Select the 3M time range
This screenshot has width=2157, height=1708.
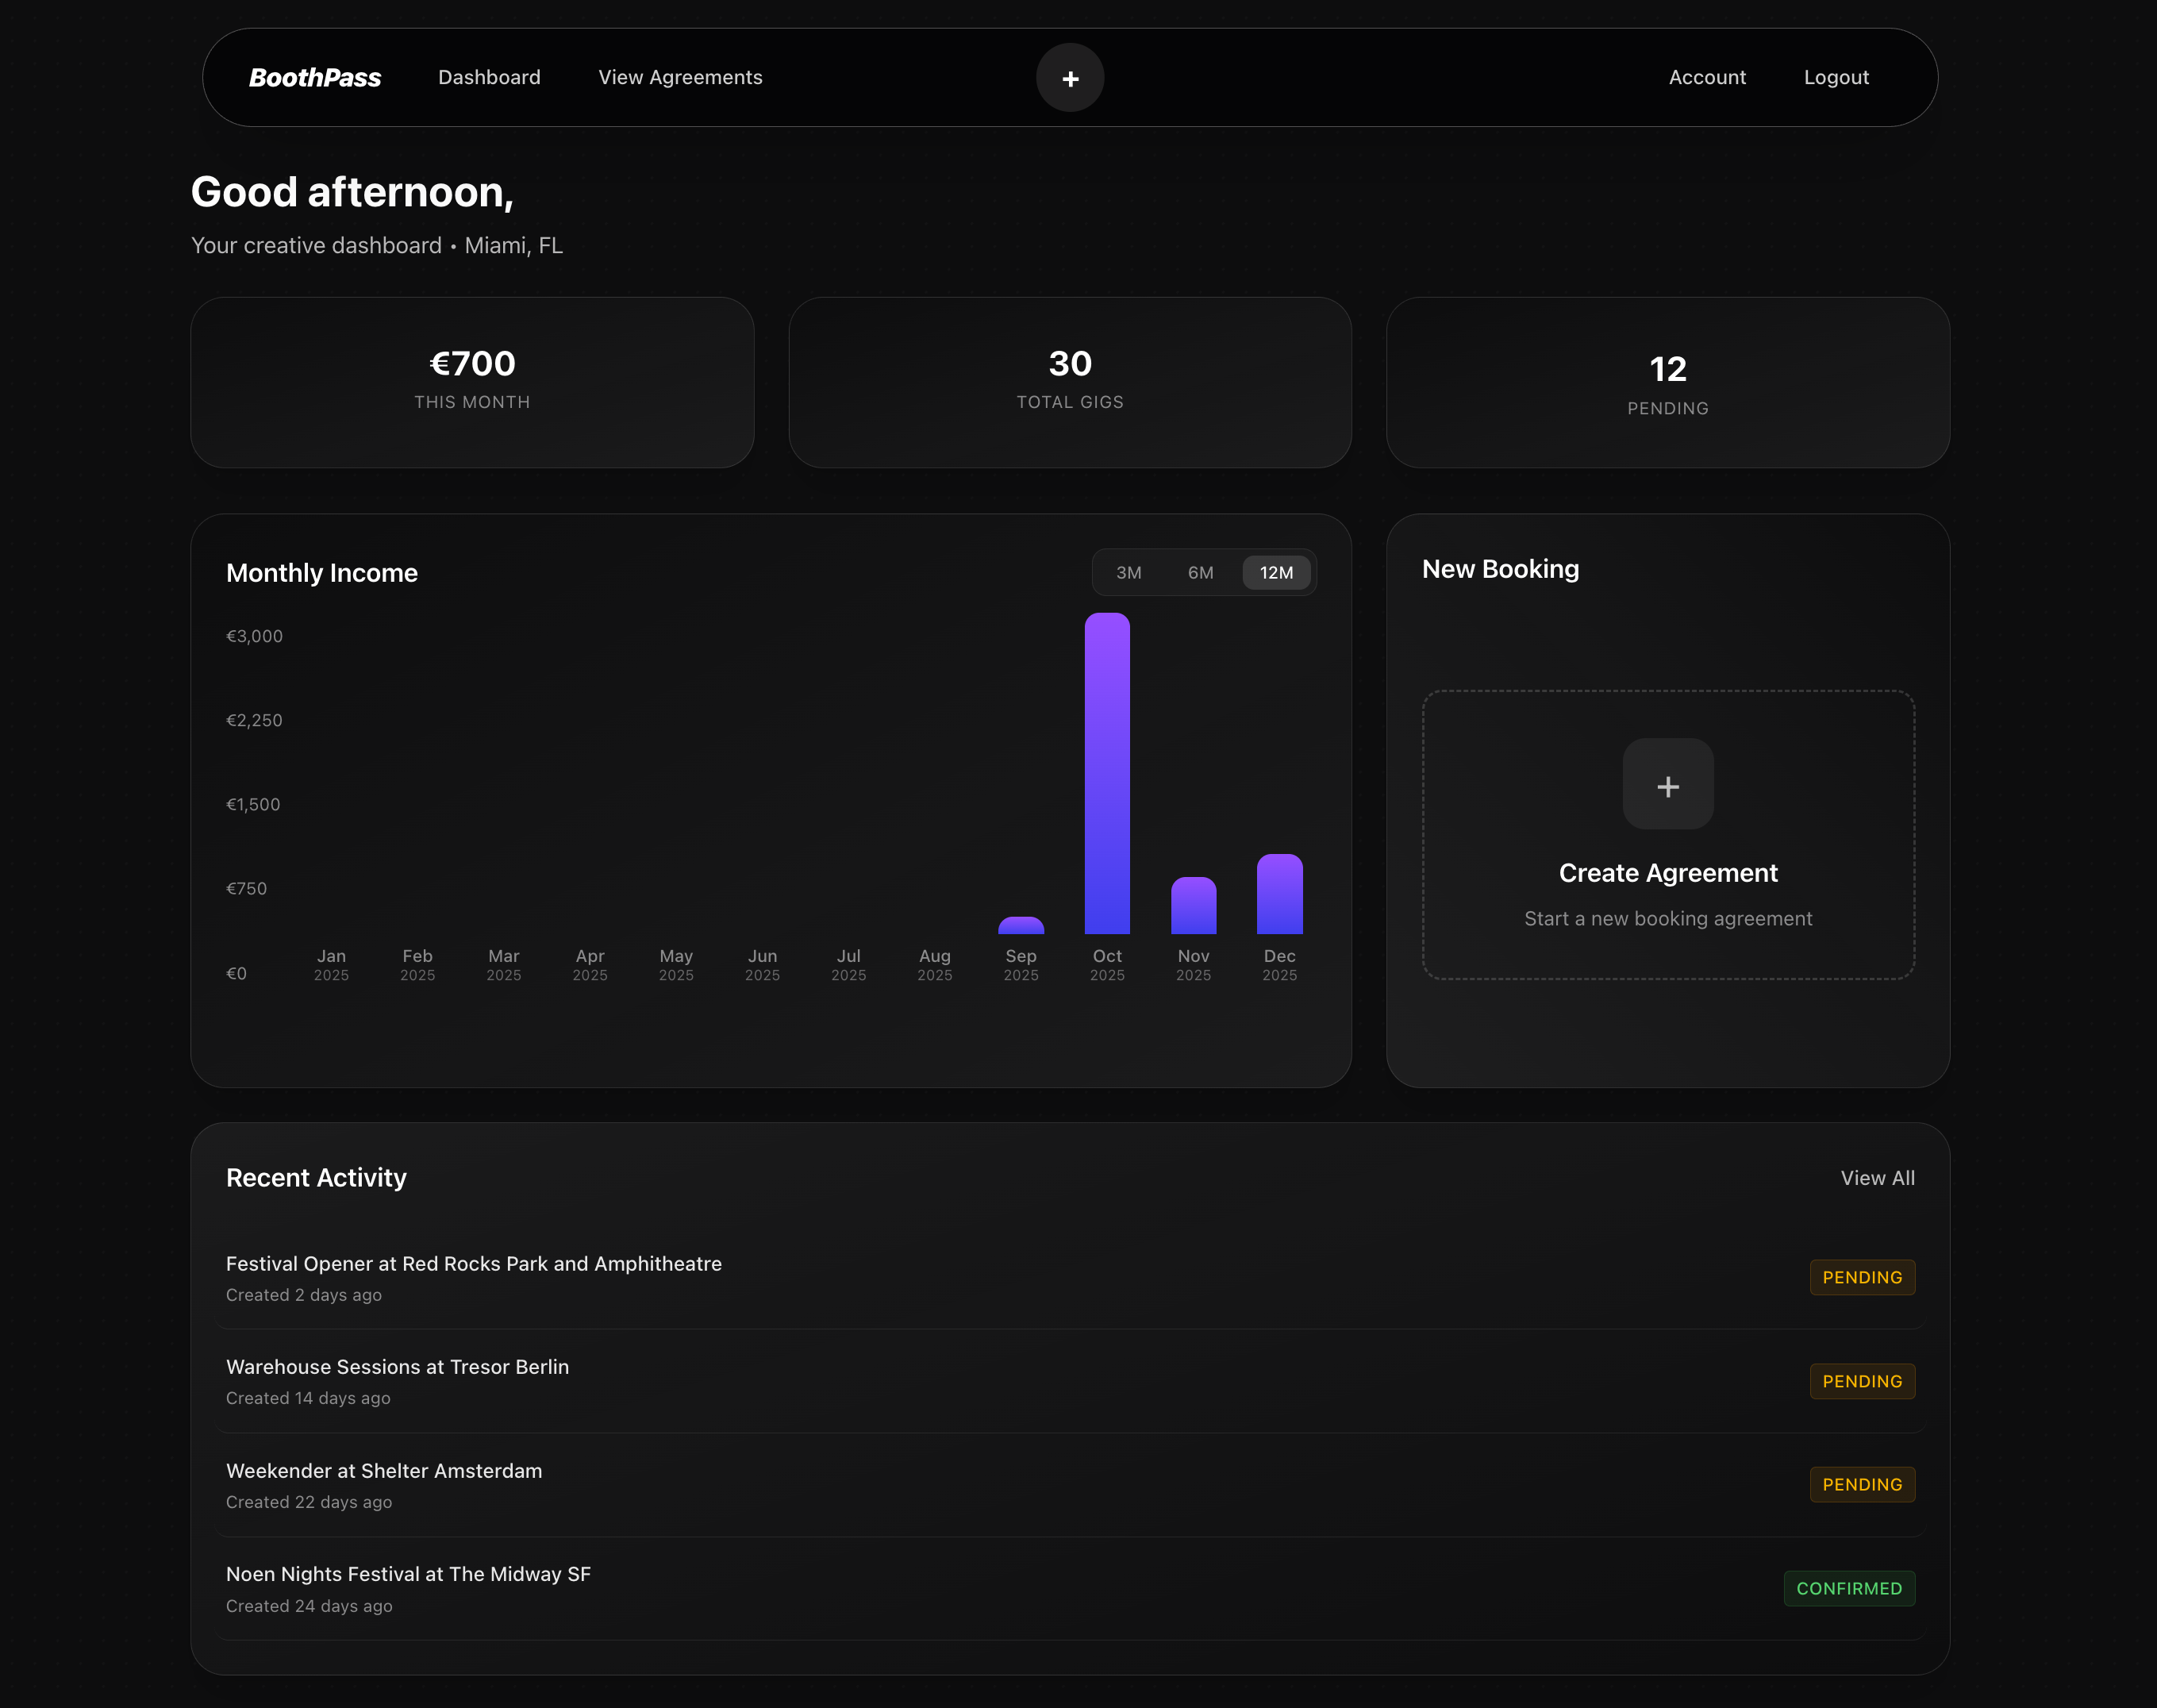(x=1128, y=573)
